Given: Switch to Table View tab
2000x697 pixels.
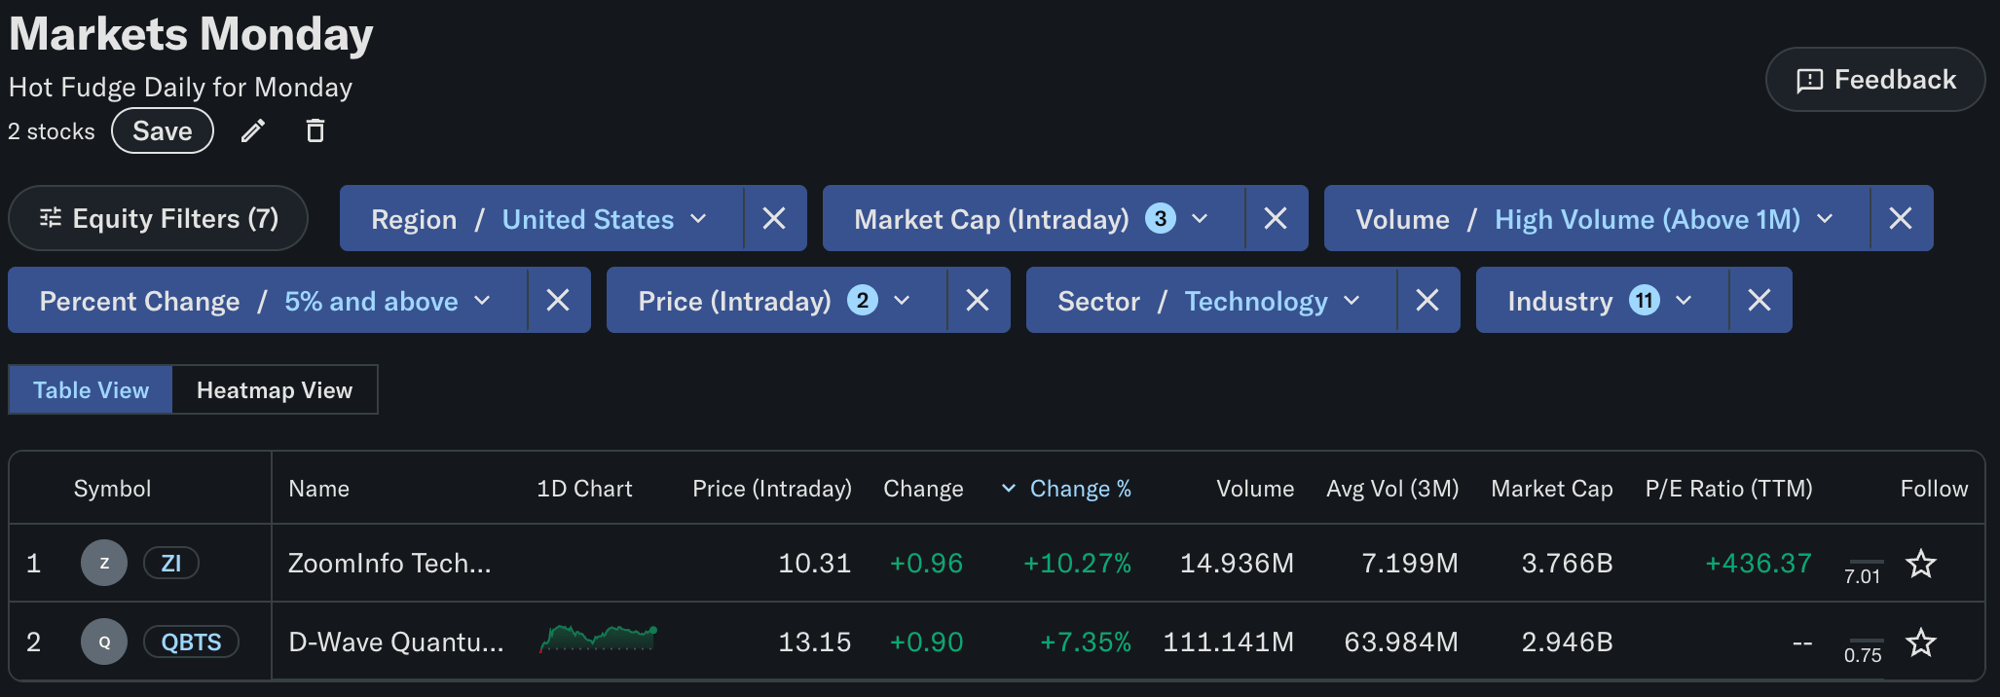Looking at the screenshot, I should point(91,390).
